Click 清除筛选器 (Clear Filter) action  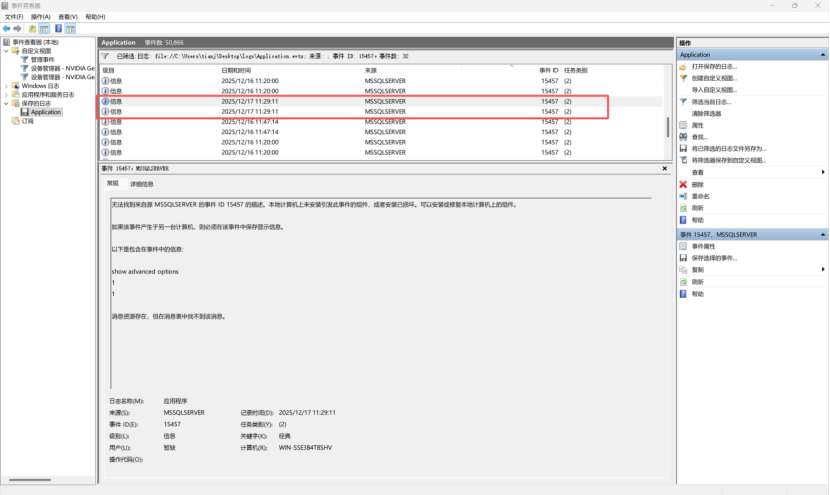706,113
